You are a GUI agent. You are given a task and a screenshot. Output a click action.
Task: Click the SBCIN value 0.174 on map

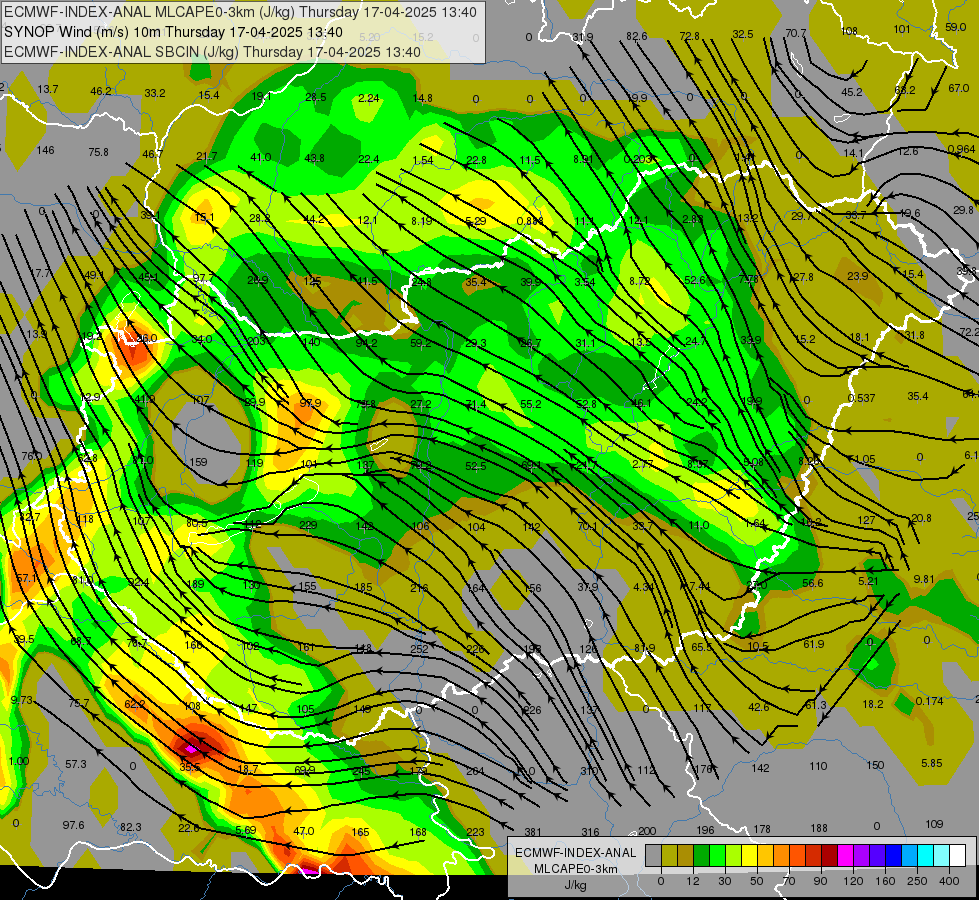[x=929, y=701]
